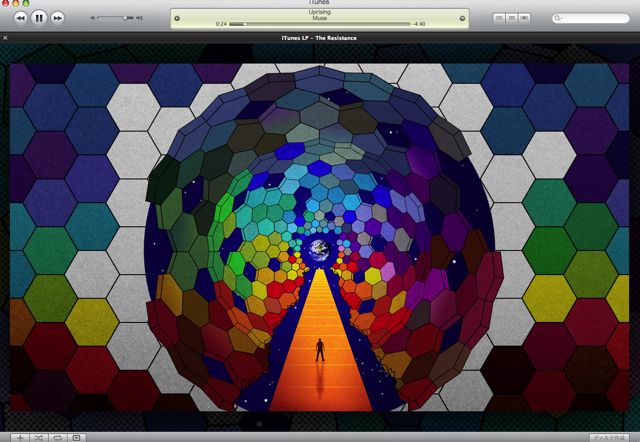Switch to grid view
The width and height of the screenshot is (640, 442).
click(x=511, y=18)
